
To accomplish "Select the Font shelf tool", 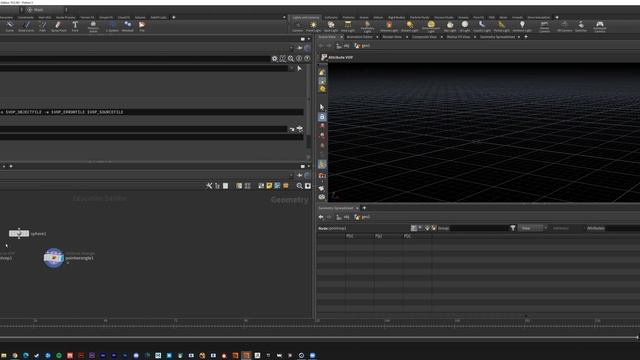I will click(75, 27).
